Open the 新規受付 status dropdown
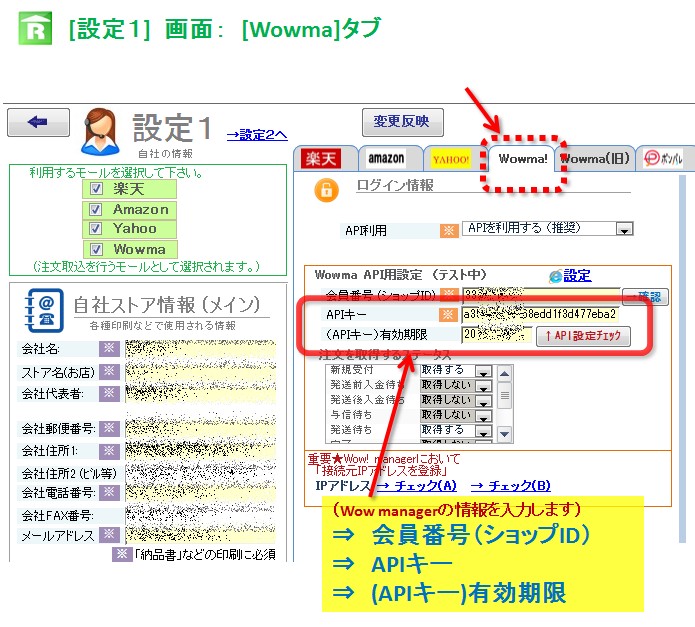The height and width of the screenshot is (627, 695). click(483, 371)
